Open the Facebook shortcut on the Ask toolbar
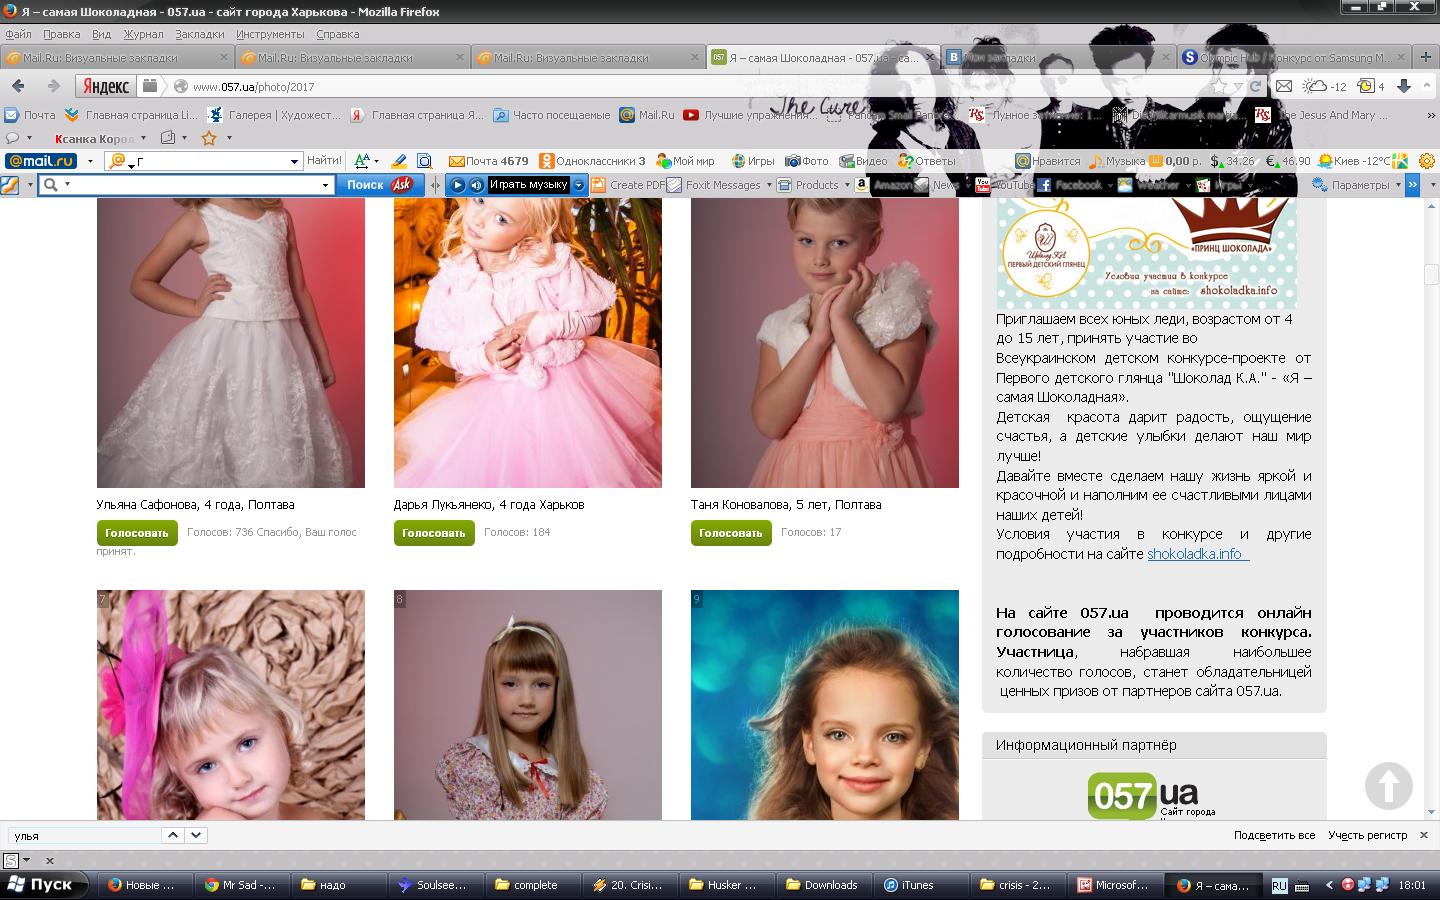1440x900 pixels. (1069, 185)
